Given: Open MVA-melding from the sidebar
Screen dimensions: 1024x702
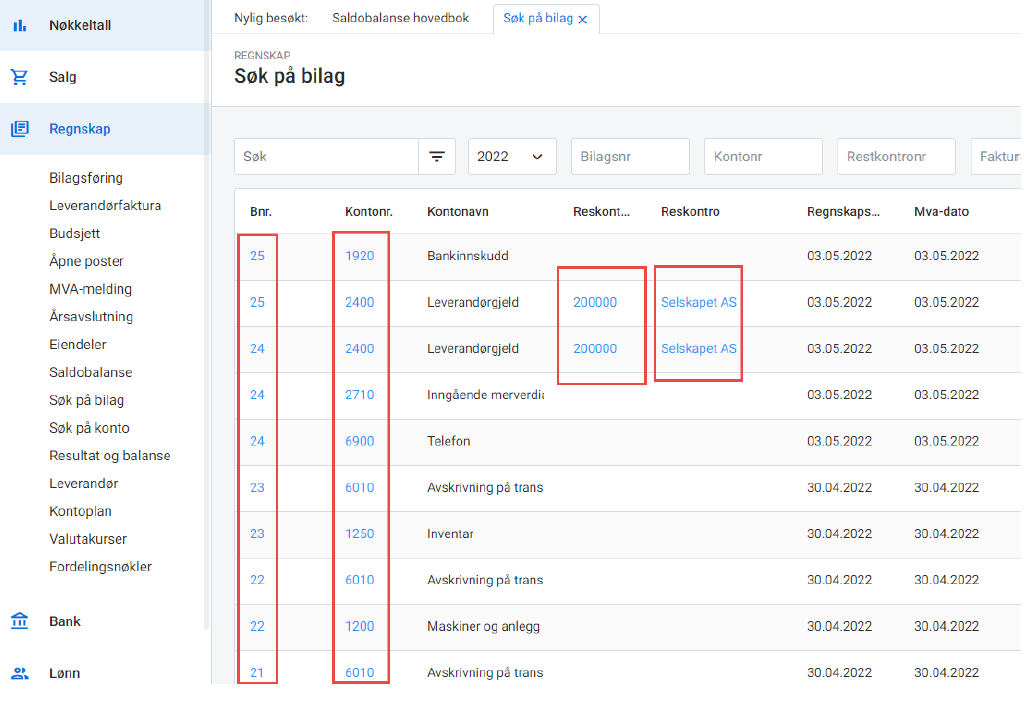Looking at the screenshot, I should click(90, 289).
